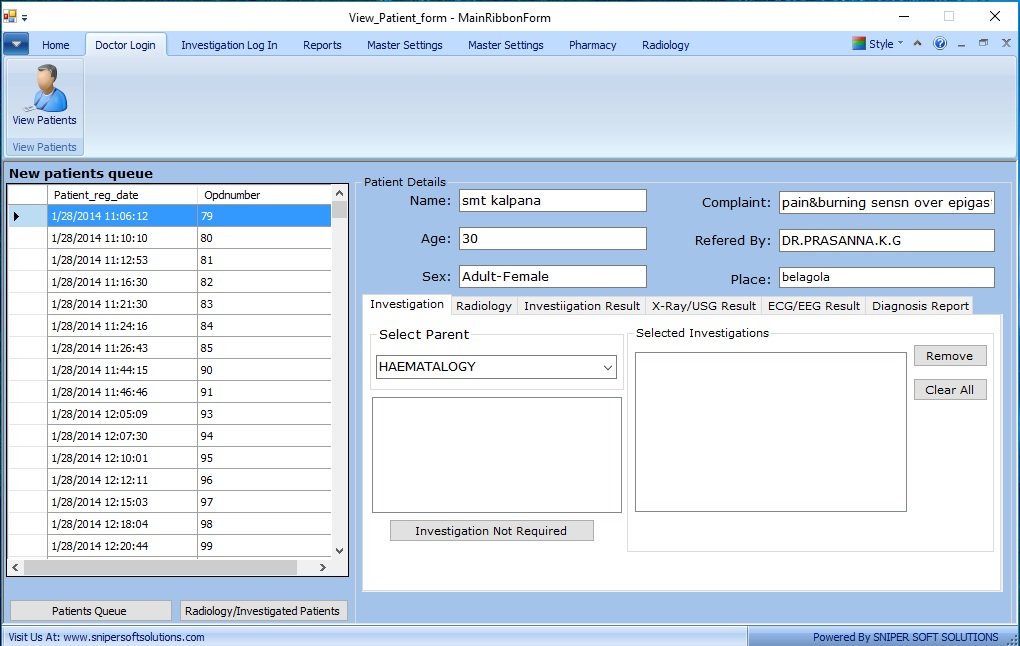Click into the Complaint text field
Image resolution: width=1020 pixels, height=646 pixels.
(x=886, y=202)
